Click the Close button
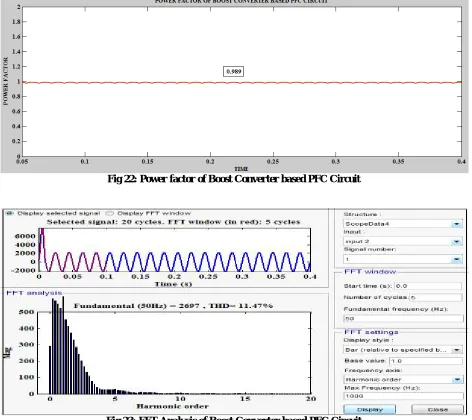This screenshot has height=420, width=472. pyautogui.click(x=438, y=409)
